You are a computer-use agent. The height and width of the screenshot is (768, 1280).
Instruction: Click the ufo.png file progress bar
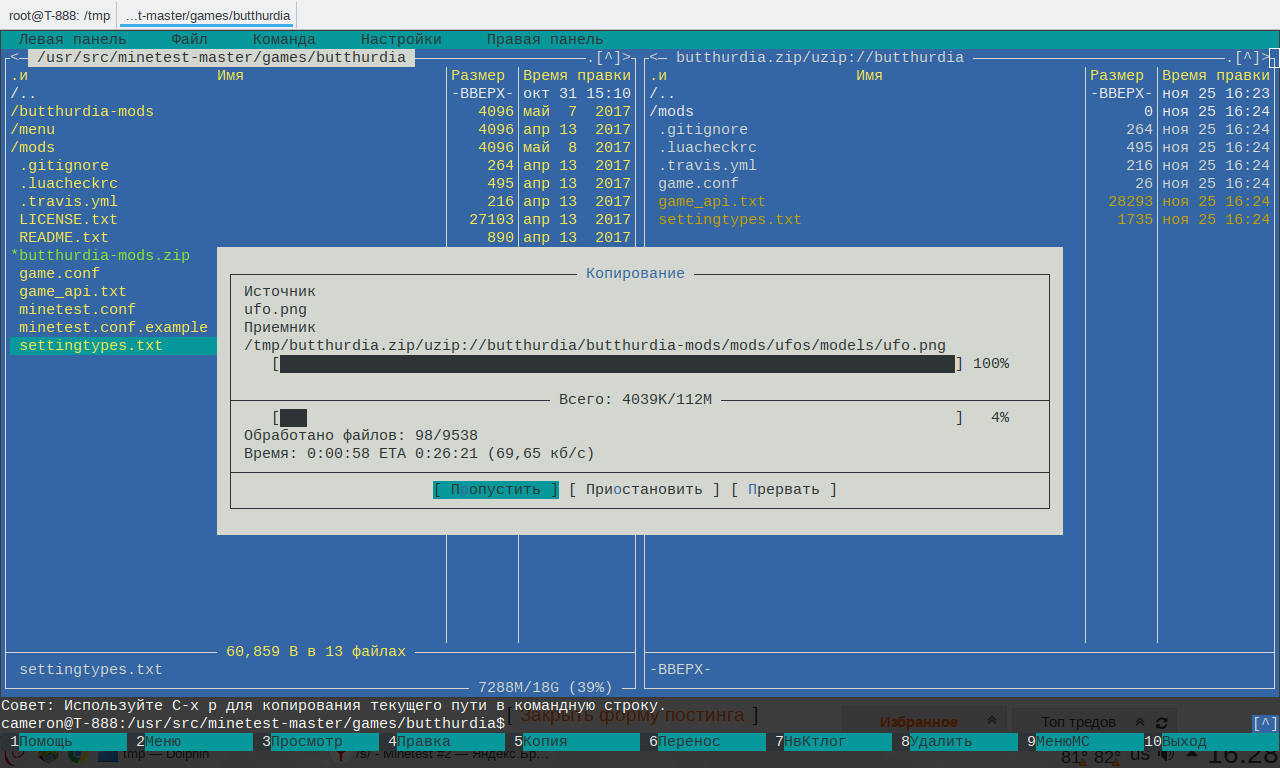[617, 364]
